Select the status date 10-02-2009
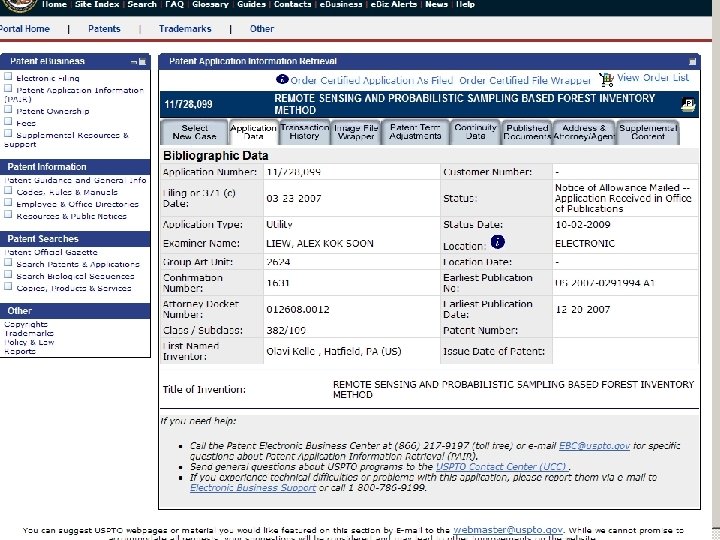 coord(583,225)
